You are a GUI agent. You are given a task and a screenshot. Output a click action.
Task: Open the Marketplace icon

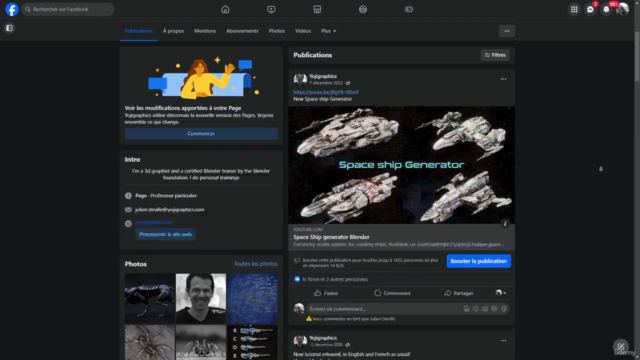click(317, 9)
